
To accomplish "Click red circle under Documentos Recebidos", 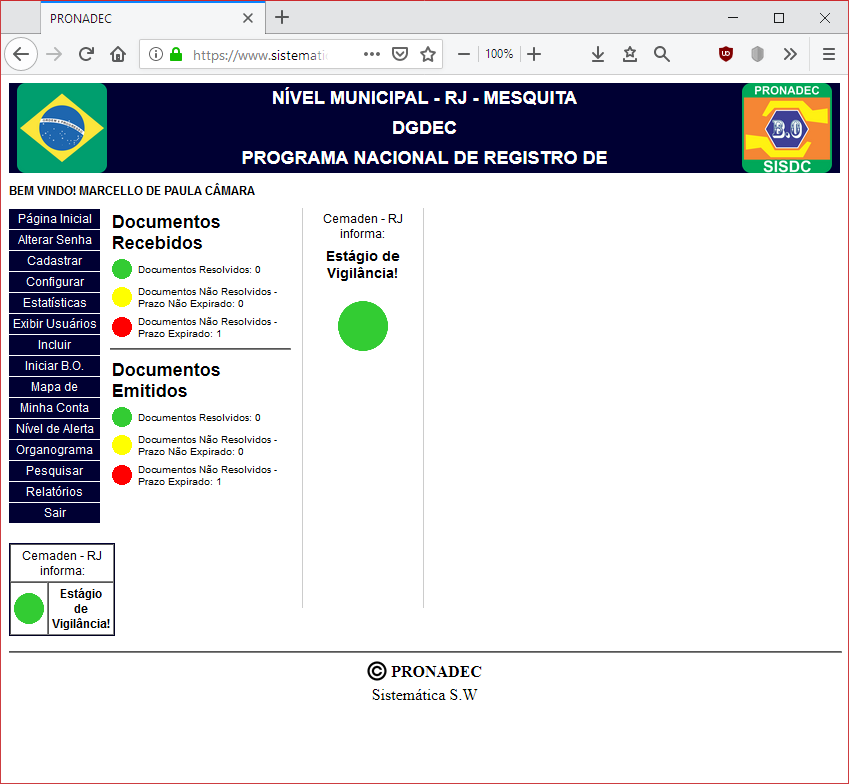I will click(122, 327).
